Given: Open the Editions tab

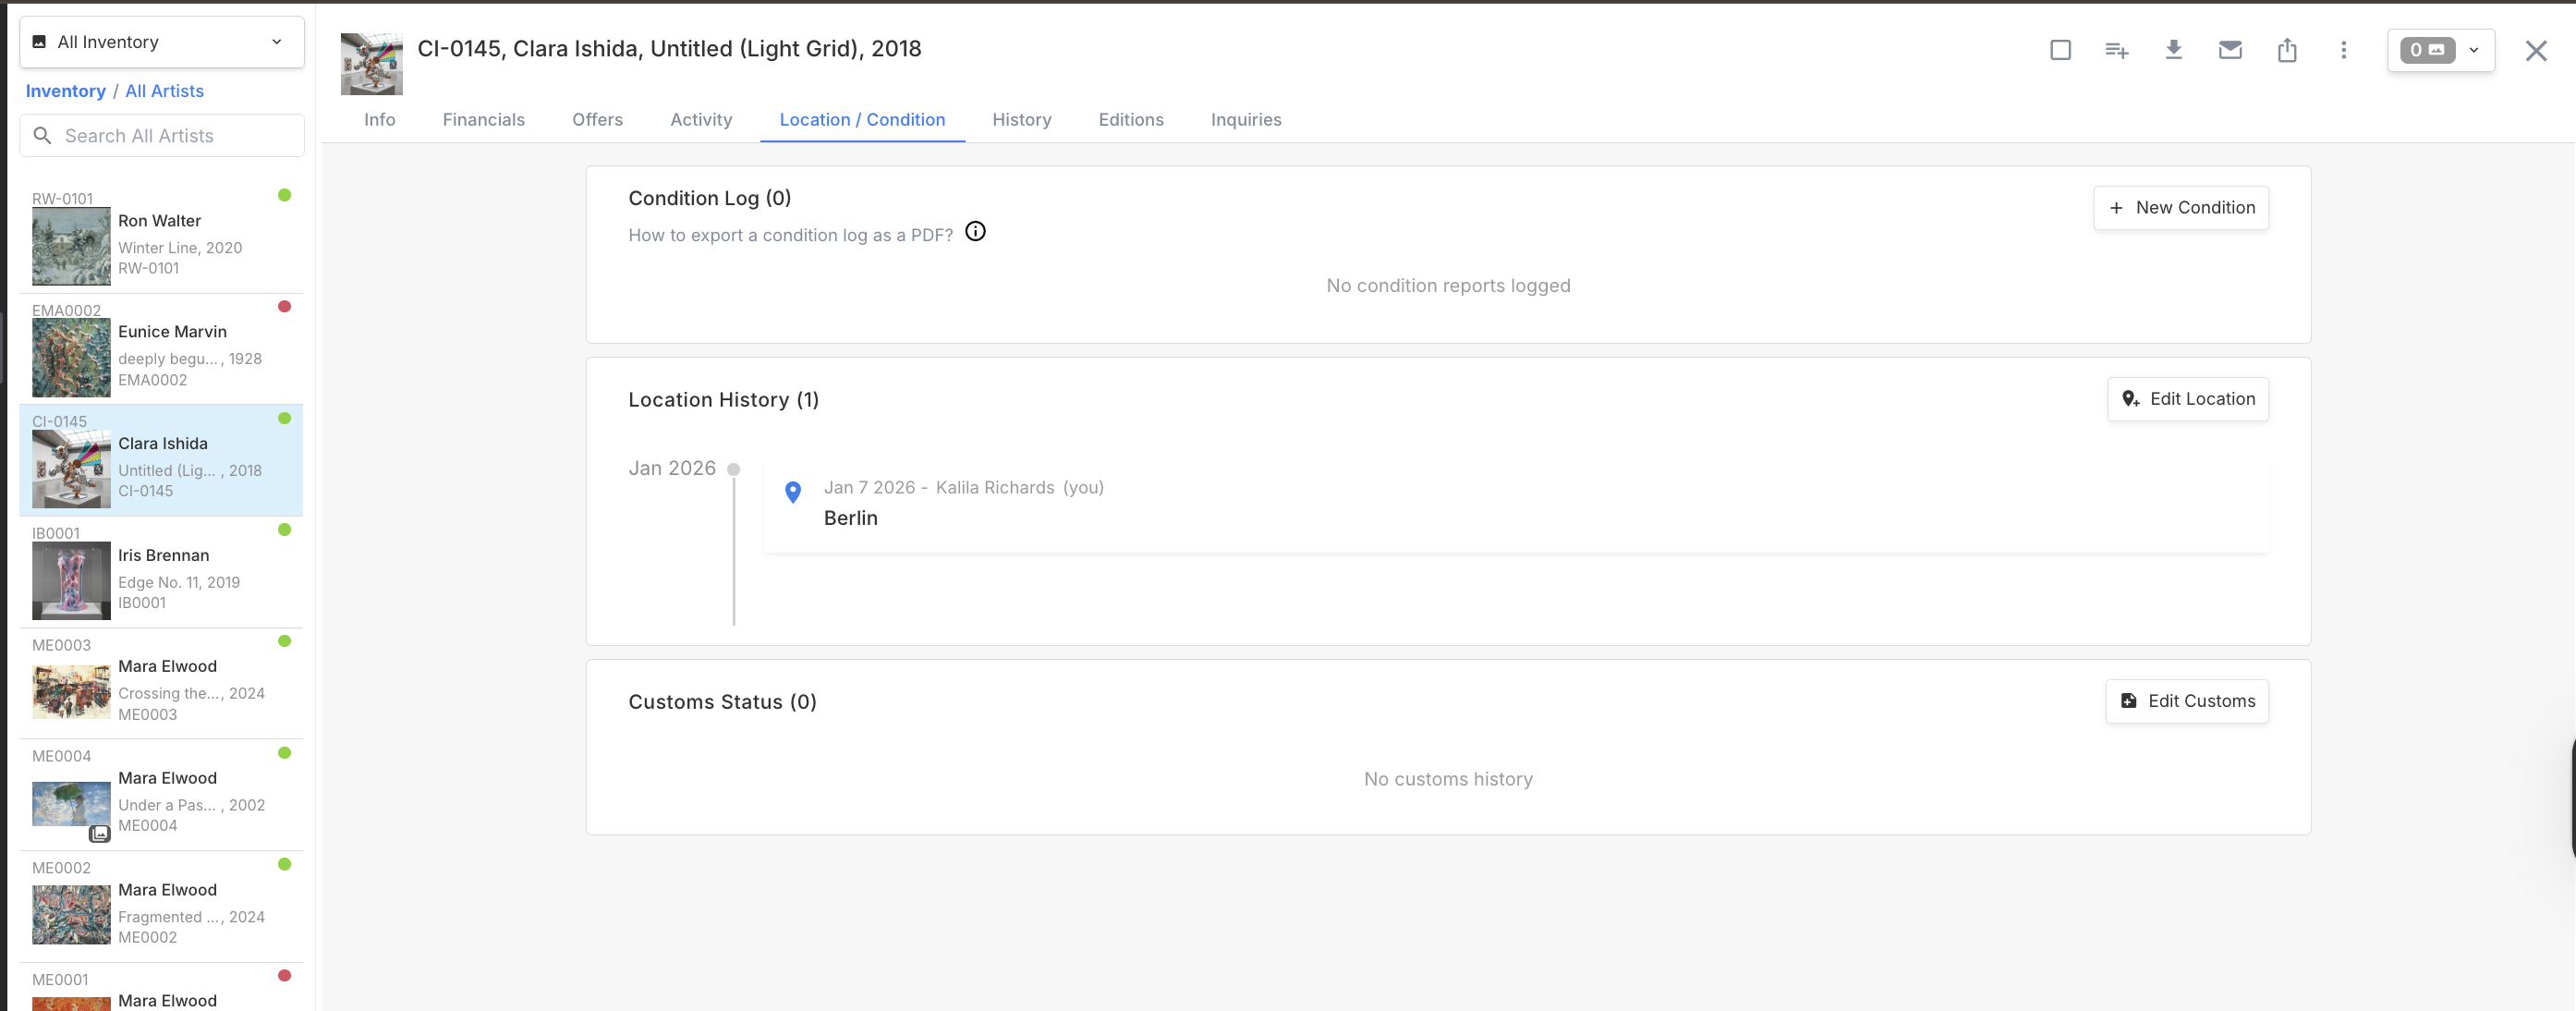Looking at the screenshot, I should 1130,119.
